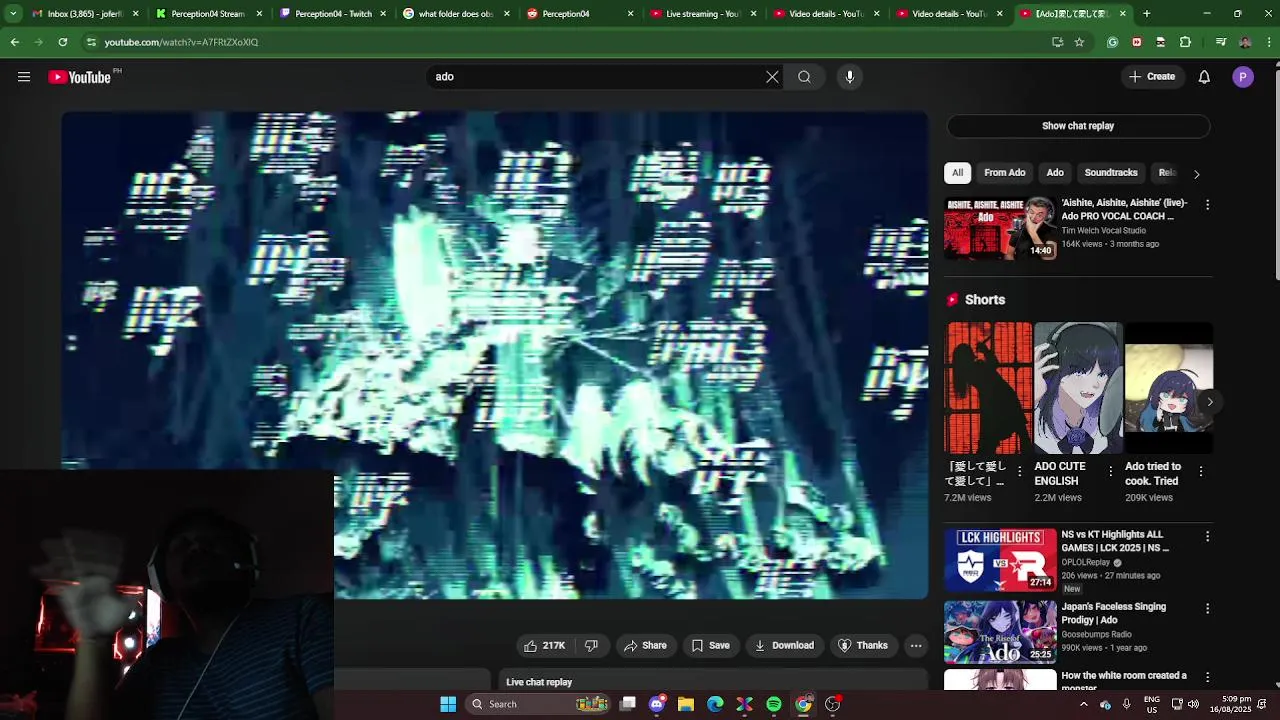Download the video
The height and width of the screenshot is (720, 1280).
[784, 646]
